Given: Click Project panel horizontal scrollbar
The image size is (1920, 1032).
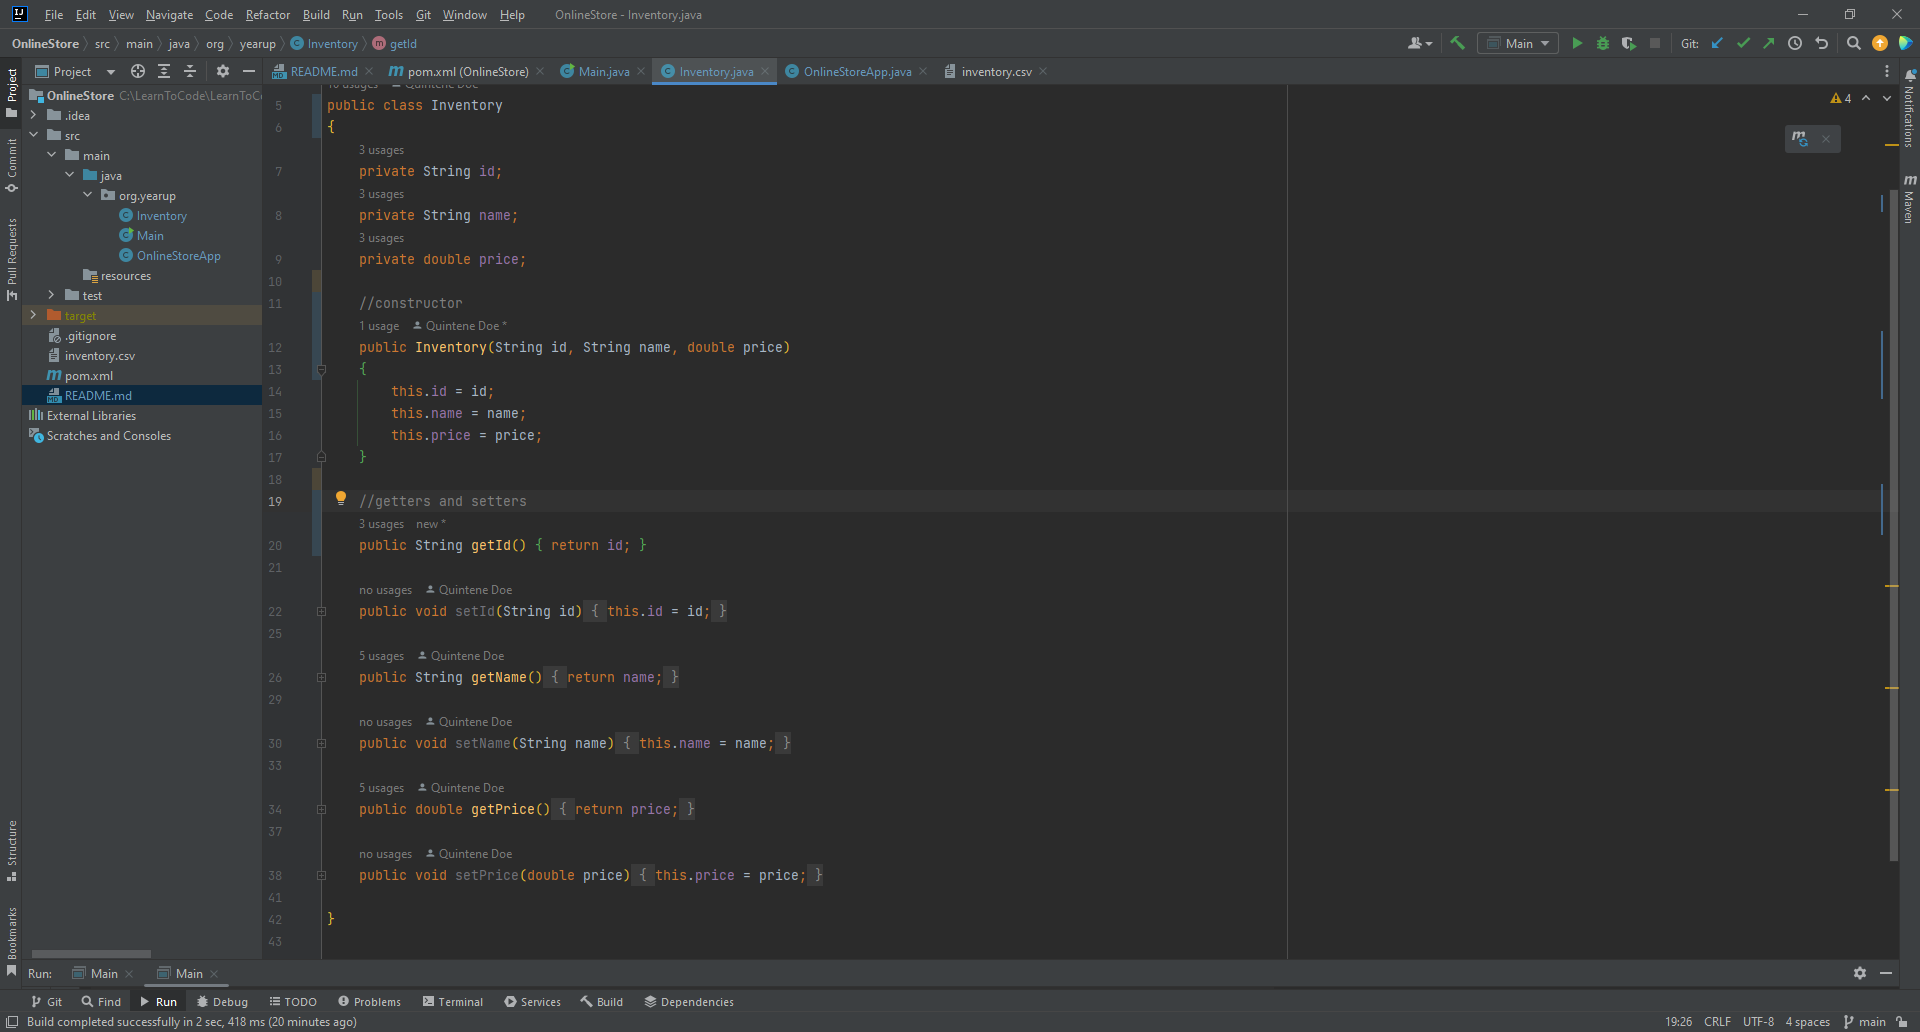Looking at the screenshot, I should point(91,954).
